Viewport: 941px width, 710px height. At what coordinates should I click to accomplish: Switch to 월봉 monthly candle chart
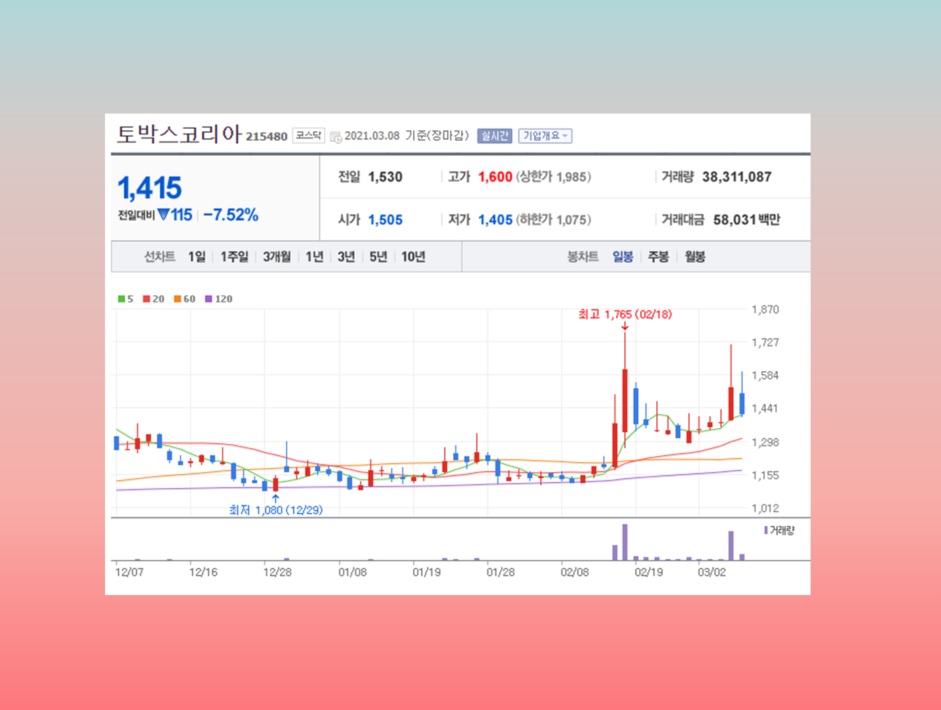pos(695,257)
